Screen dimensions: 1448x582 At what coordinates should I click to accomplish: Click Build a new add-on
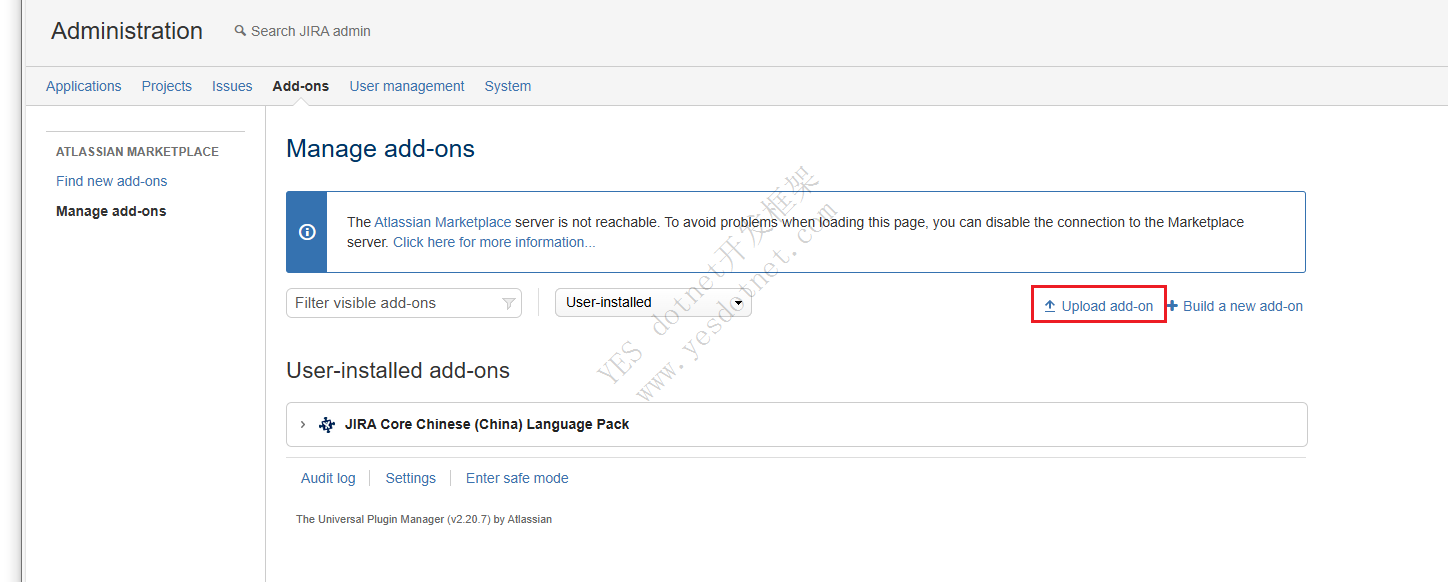tap(1243, 306)
